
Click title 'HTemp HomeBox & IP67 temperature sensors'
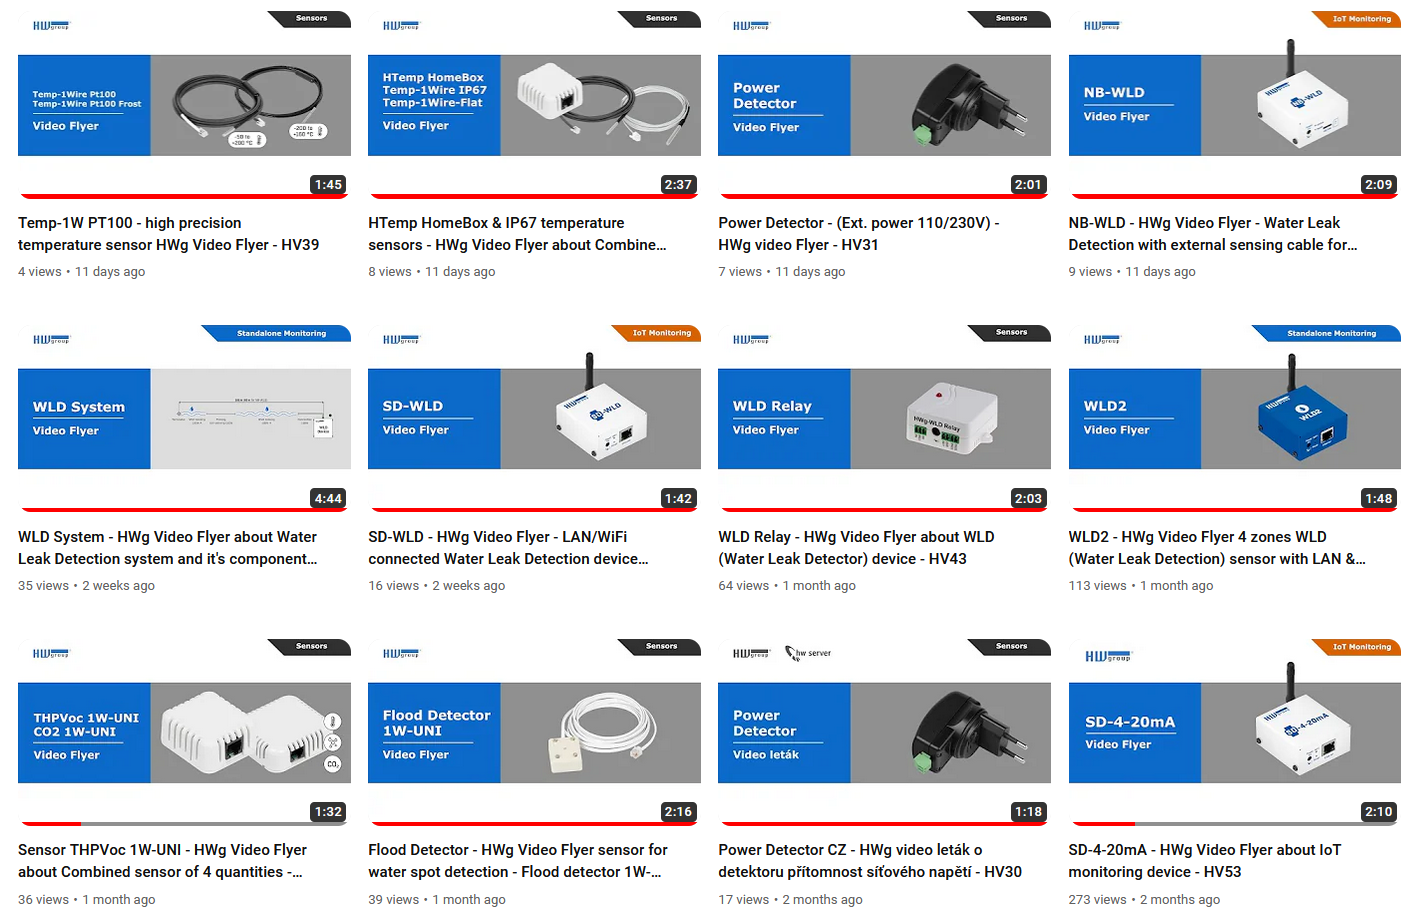tap(517, 234)
